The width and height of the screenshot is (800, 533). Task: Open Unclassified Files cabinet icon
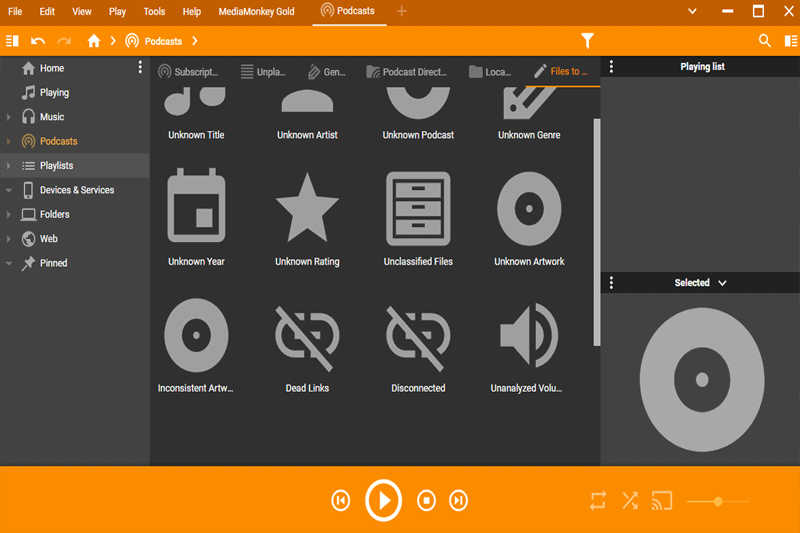click(x=418, y=209)
